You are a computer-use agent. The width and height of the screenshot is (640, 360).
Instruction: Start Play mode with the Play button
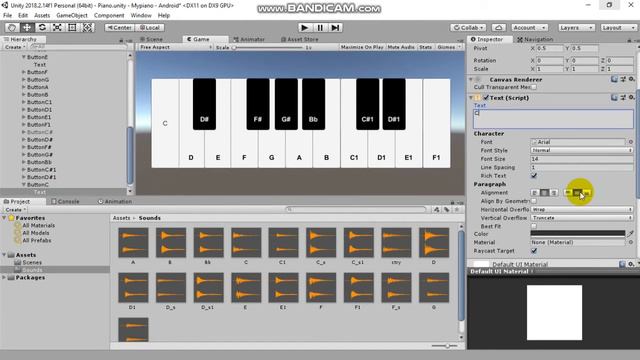pos(304,27)
